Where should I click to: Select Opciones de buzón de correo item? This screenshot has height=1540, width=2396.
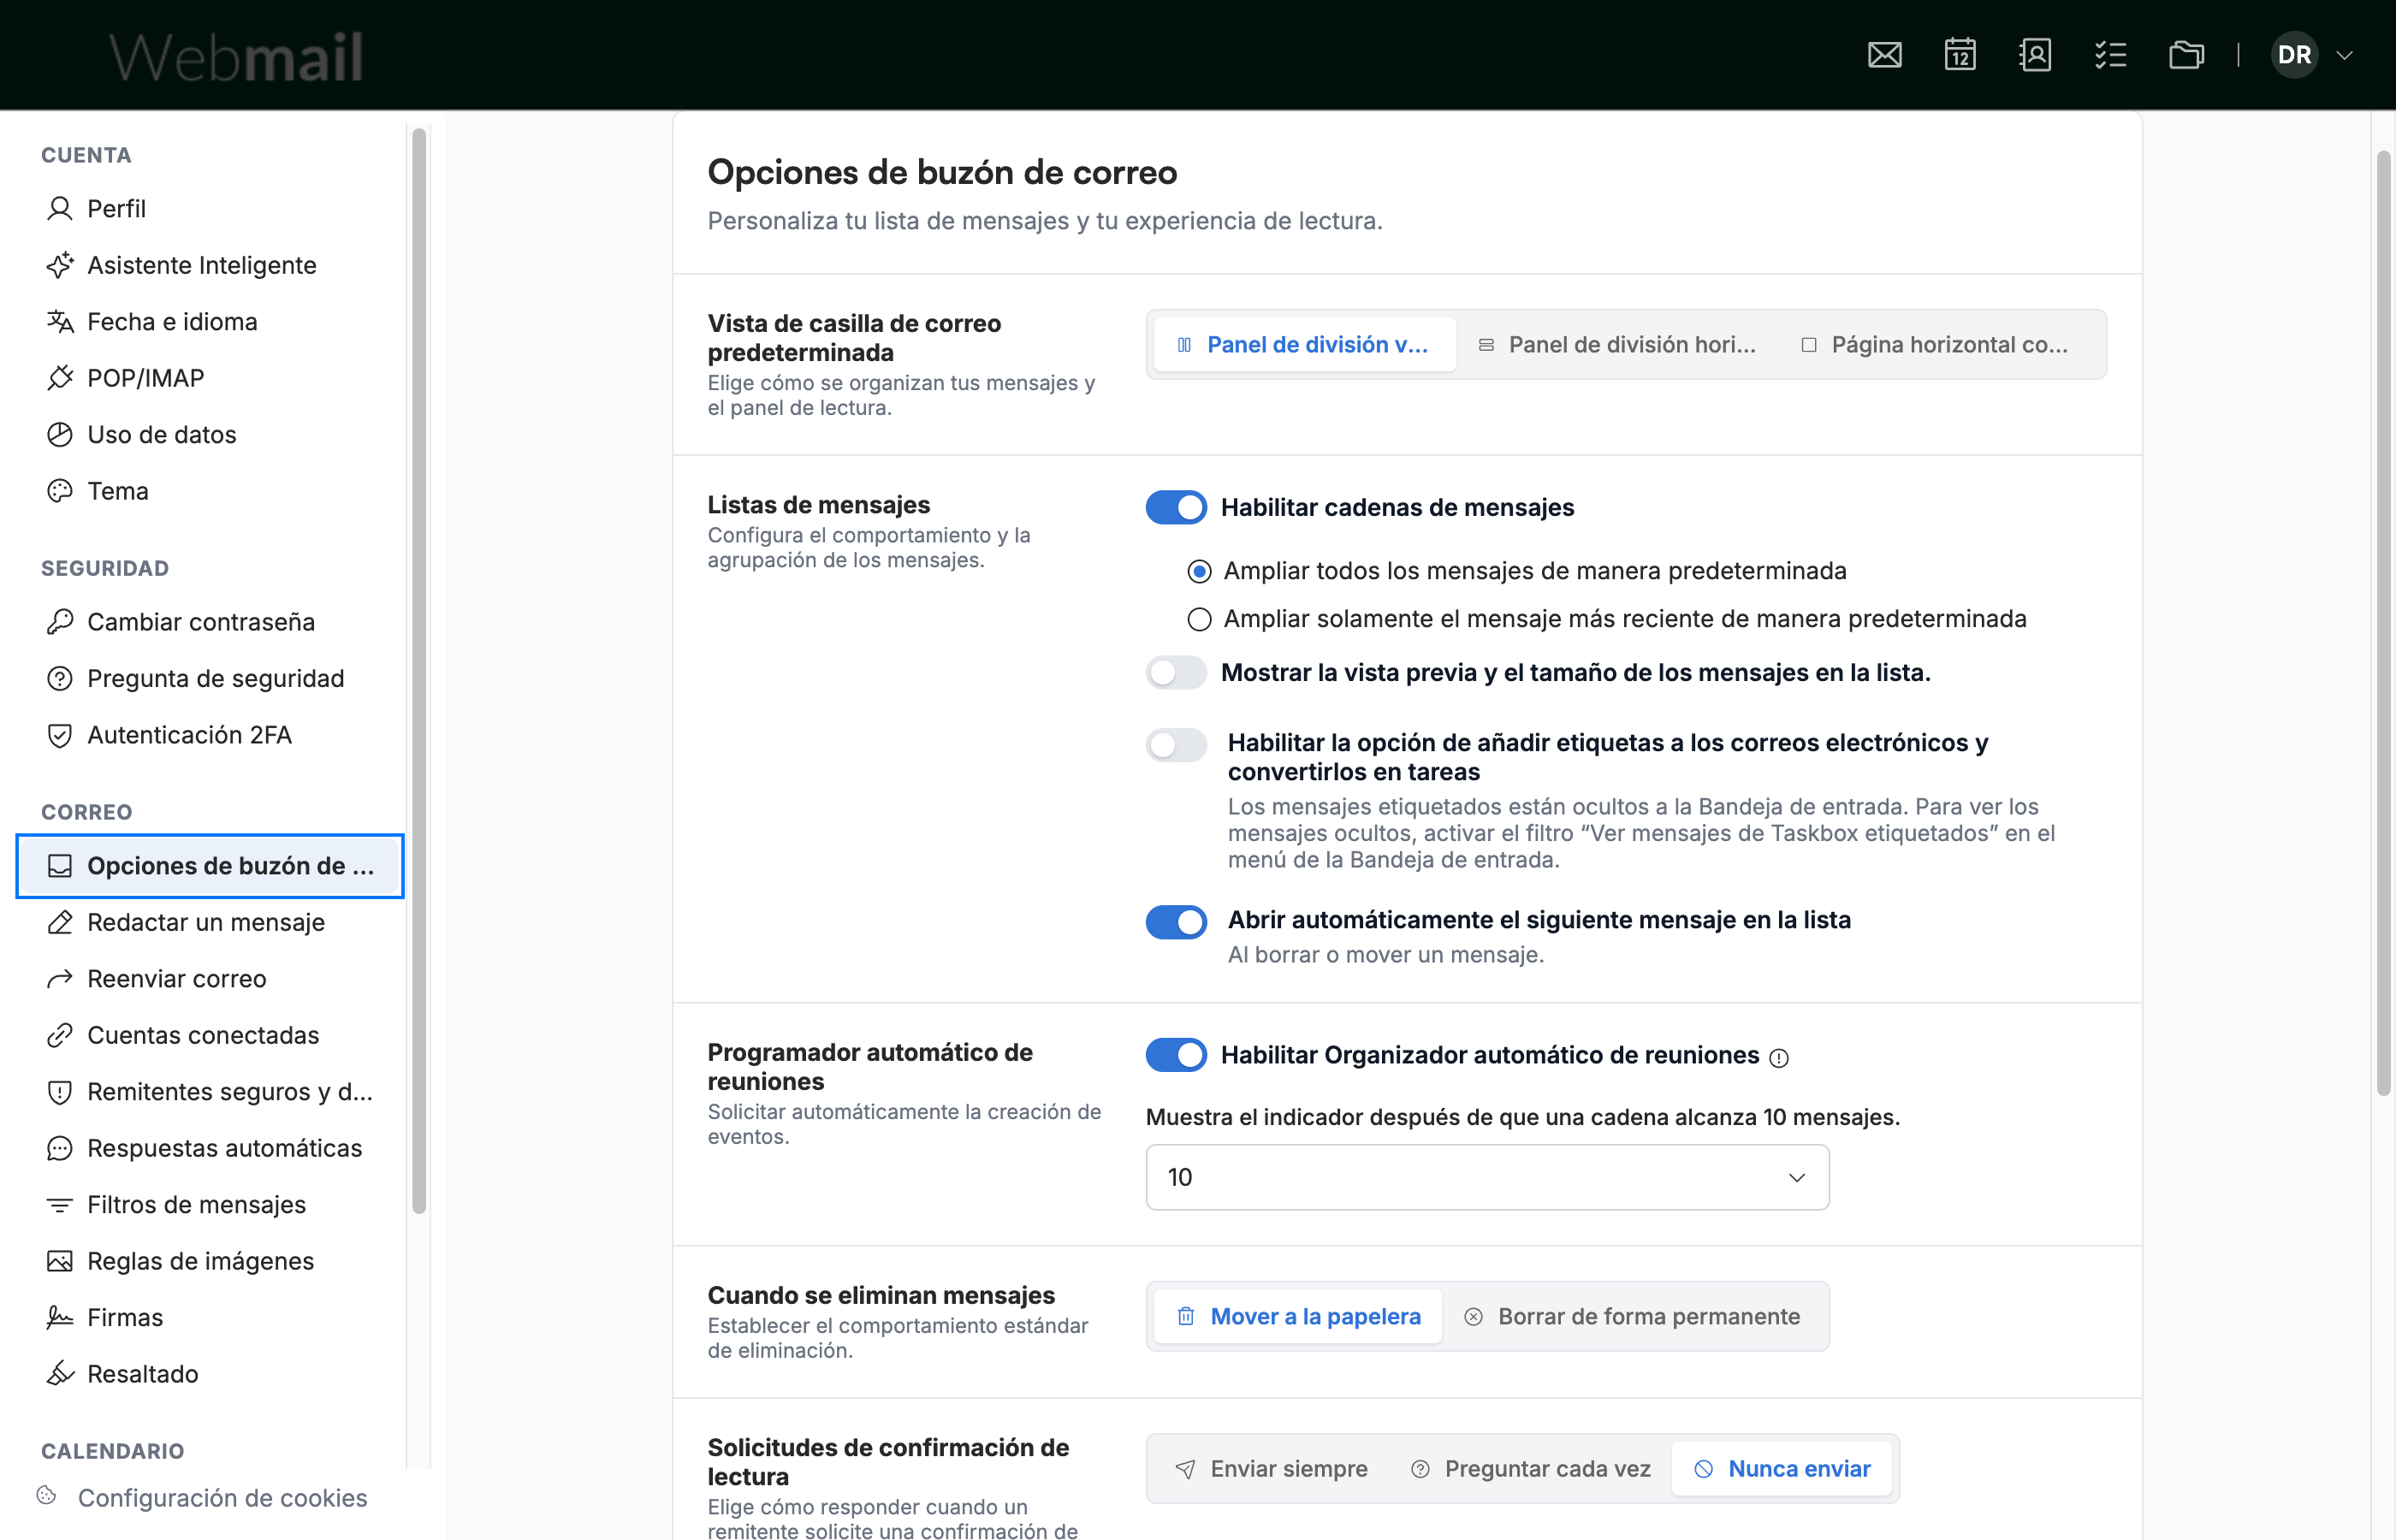pyautogui.click(x=210, y=866)
